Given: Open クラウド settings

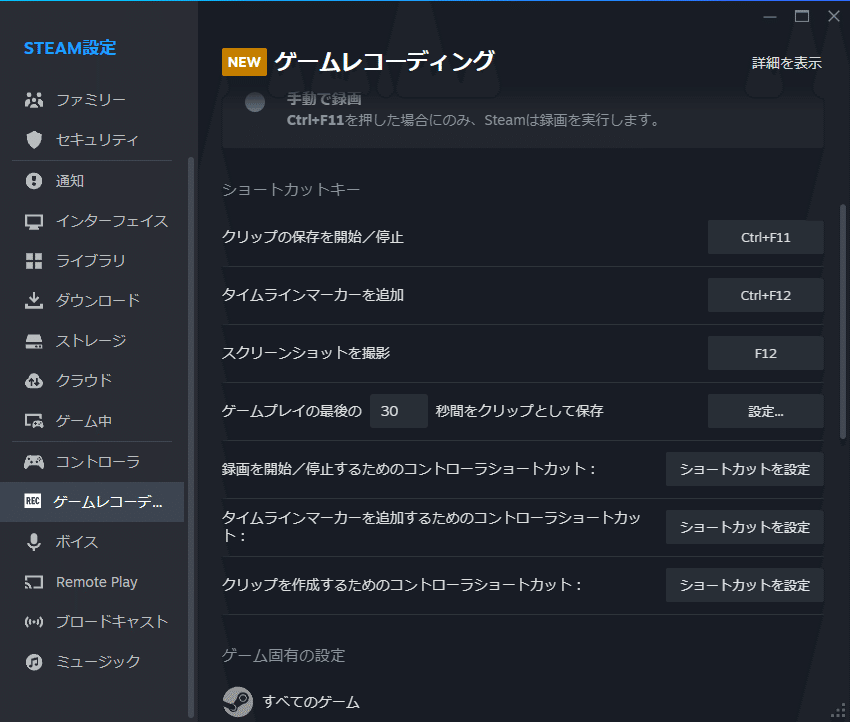Looking at the screenshot, I should click(92, 381).
